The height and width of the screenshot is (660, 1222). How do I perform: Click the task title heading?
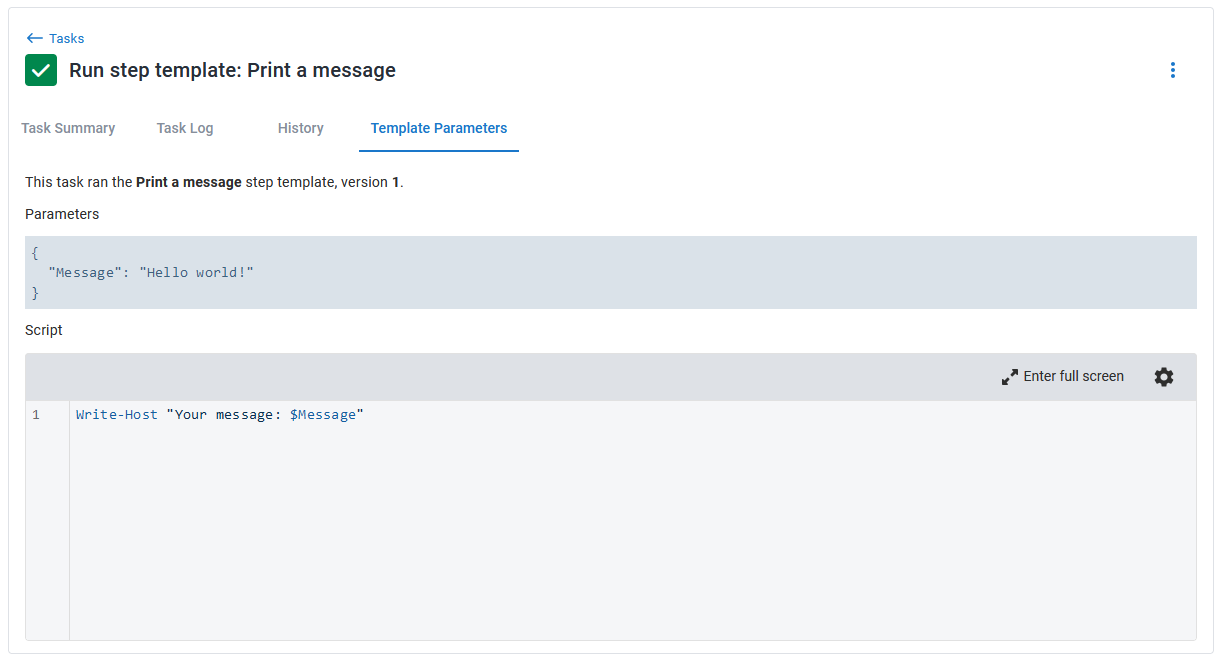click(x=232, y=70)
